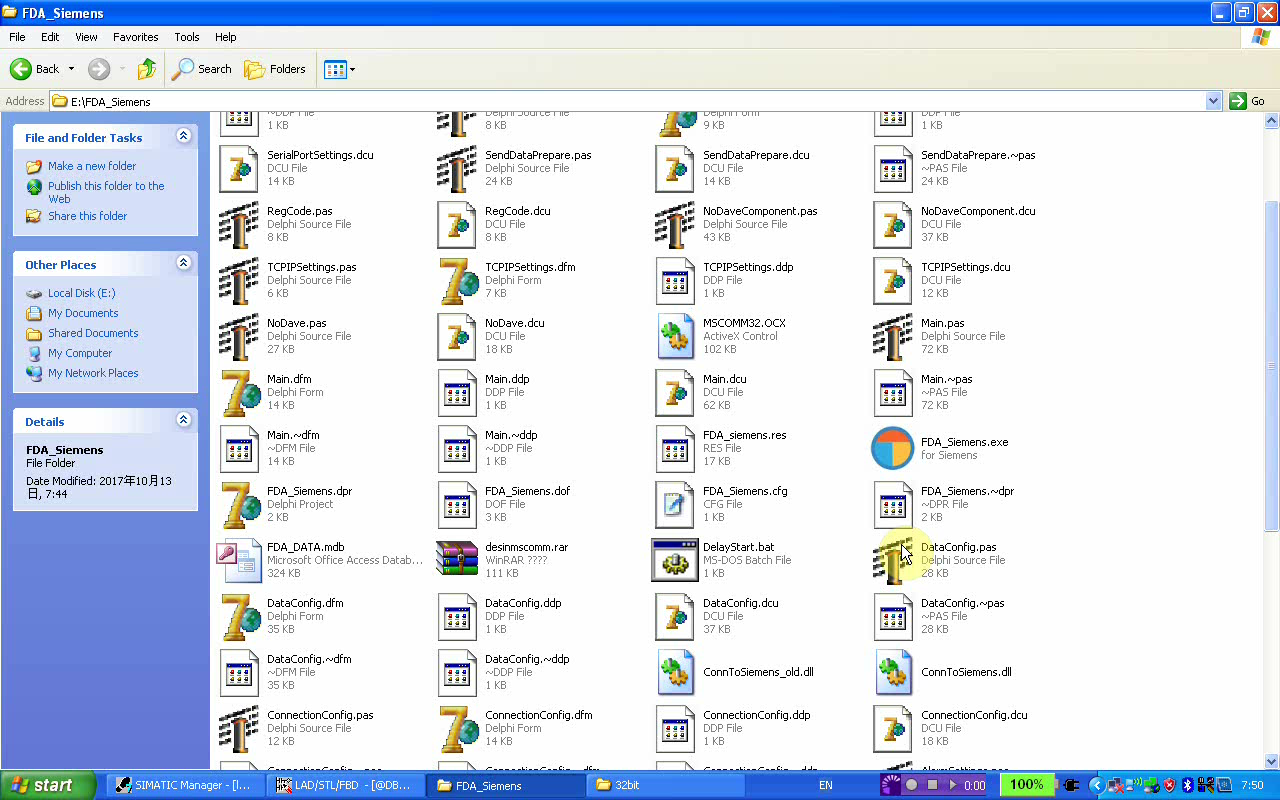
Task: Select the ConnToSiemens.dll file icon
Action: [x=894, y=672]
